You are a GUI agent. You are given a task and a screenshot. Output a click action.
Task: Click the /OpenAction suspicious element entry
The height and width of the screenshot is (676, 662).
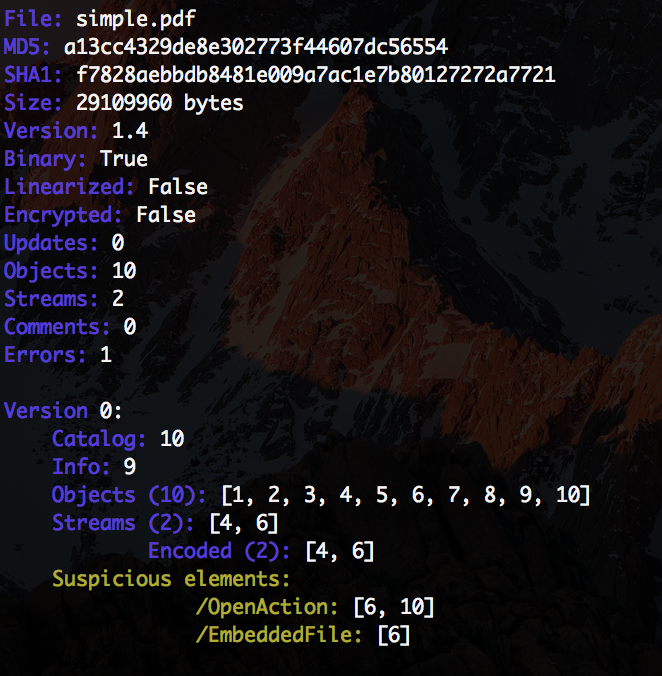pyautogui.click(x=315, y=607)
